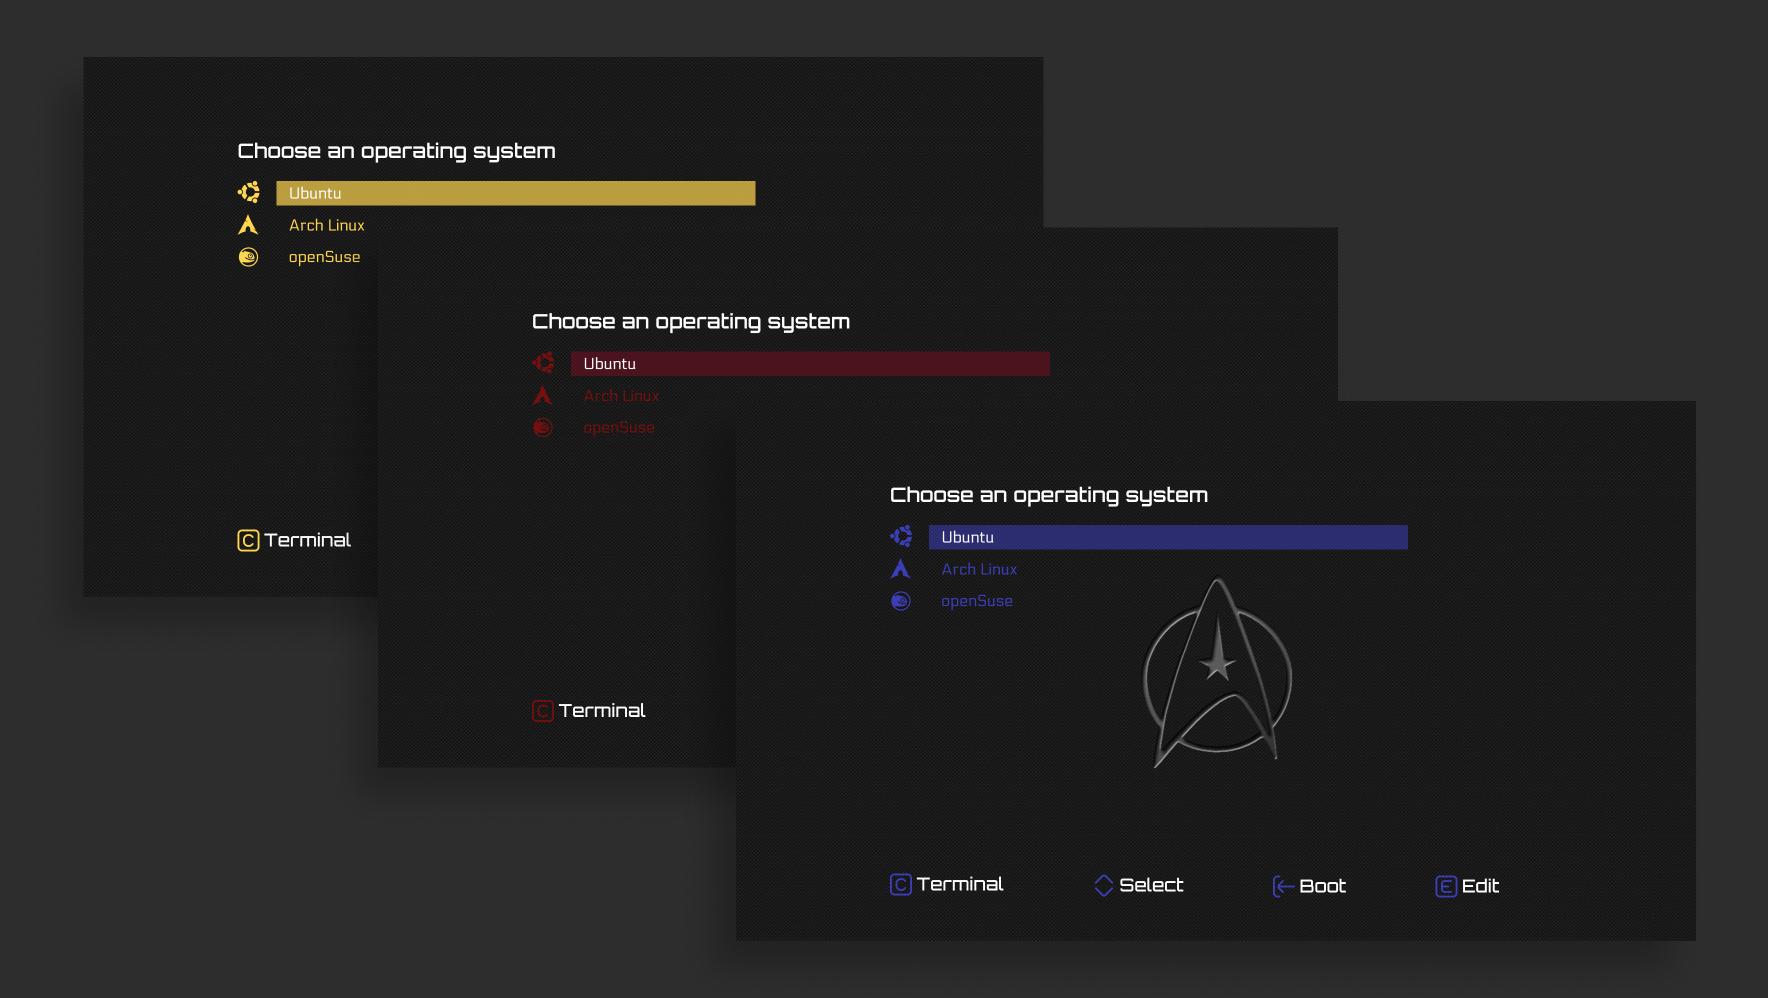Image resolution: width=1768 pixels, height=998 pixels.
Task: Select the highlighted Ubuntu entry in the gold menu
Action: pyautogui.click(x=515, y=192)
